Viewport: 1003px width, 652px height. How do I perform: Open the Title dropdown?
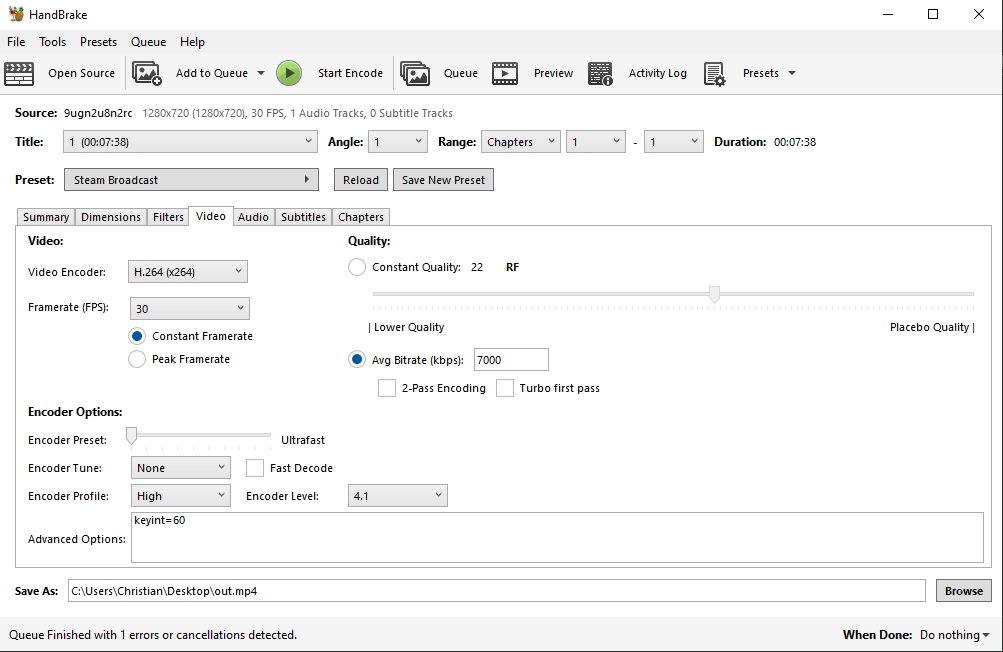tap(190, 141)
